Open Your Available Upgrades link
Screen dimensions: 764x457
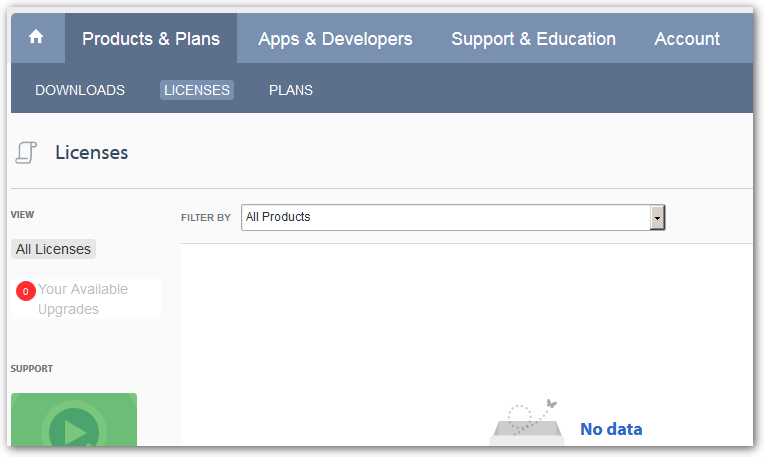coord(83,299)
